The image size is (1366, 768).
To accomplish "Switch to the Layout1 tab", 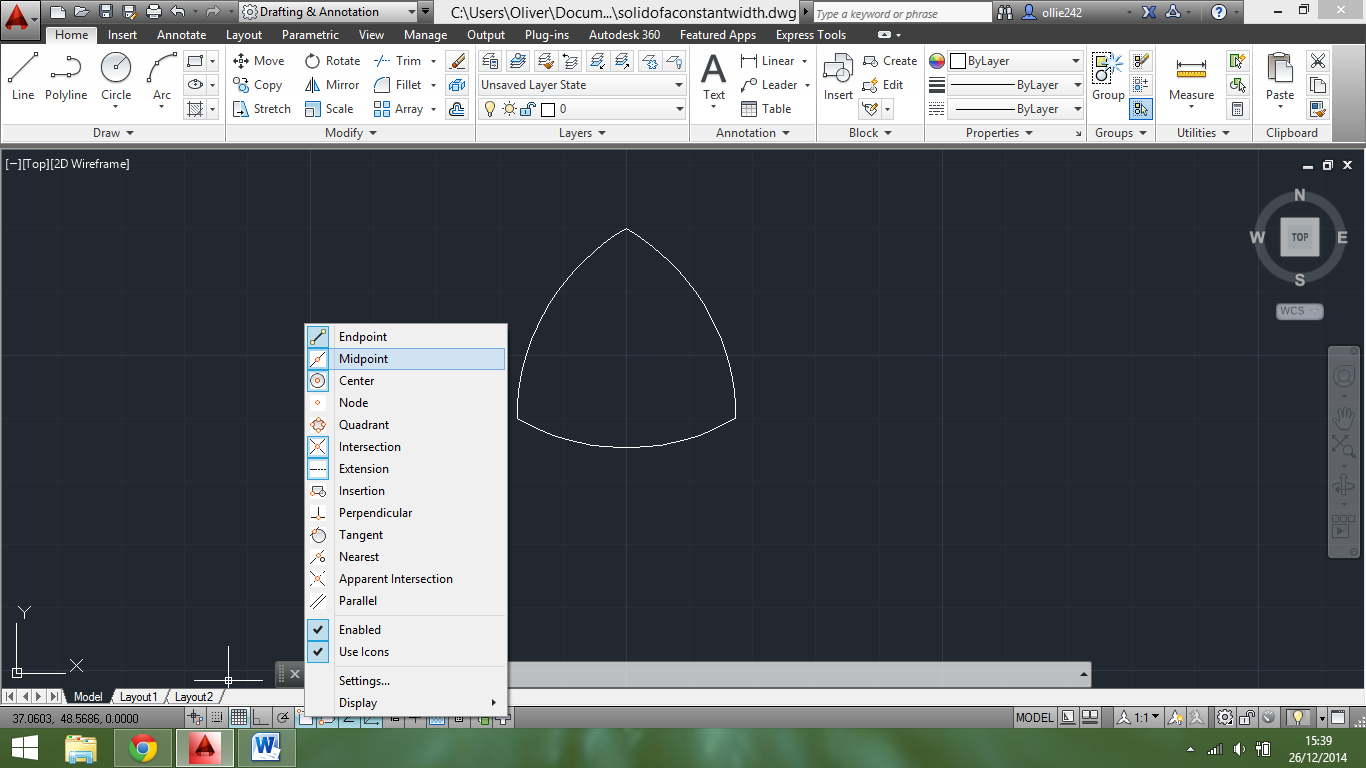I will tap(138, 697).
